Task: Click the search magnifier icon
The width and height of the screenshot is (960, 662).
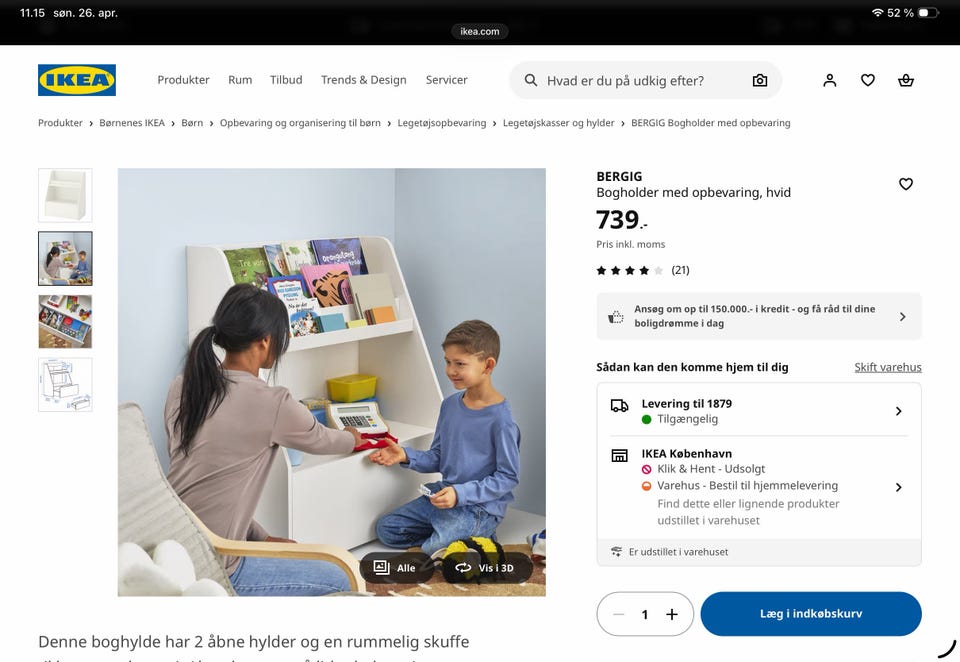Action: [531, 80]
